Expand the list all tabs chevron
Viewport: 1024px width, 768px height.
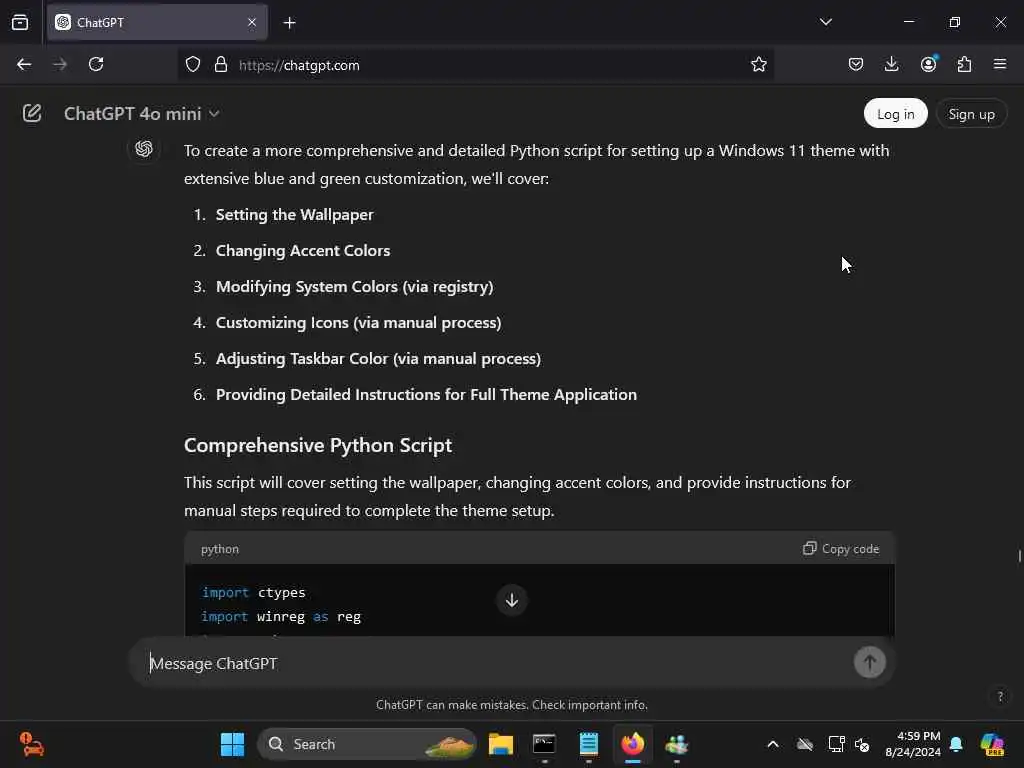pos(825,22)
